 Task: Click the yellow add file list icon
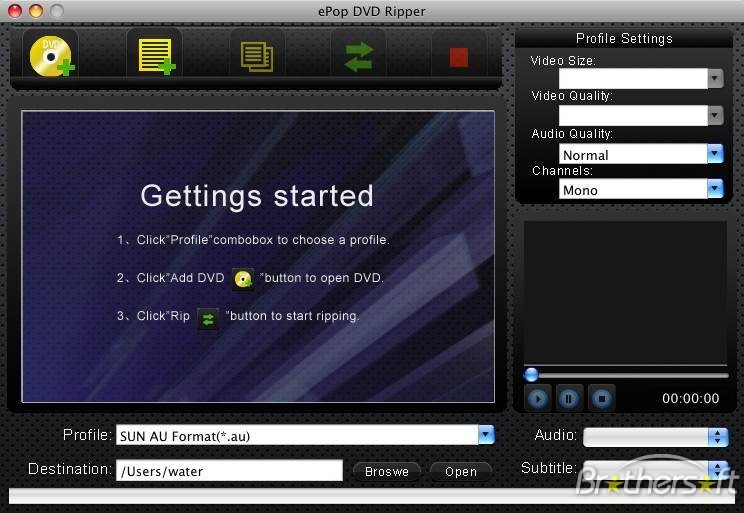pos(156,56)
